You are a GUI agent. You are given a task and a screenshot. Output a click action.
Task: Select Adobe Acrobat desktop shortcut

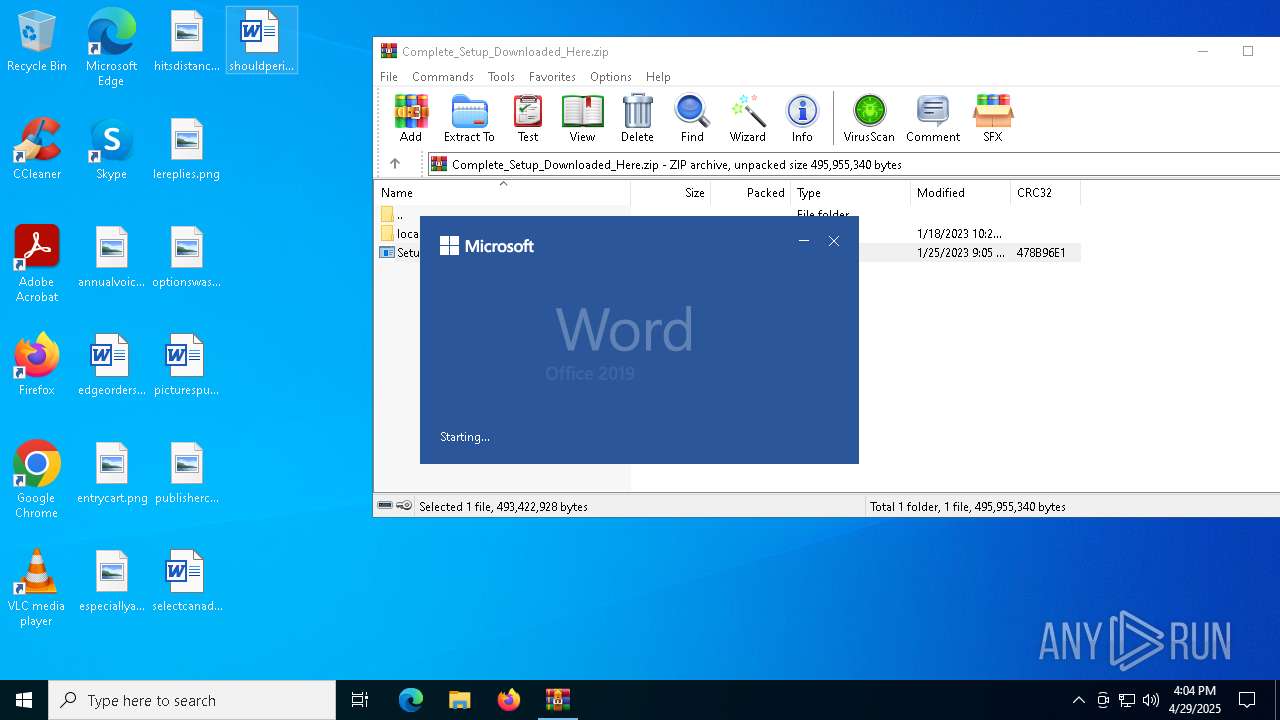[x=37, y=264]
